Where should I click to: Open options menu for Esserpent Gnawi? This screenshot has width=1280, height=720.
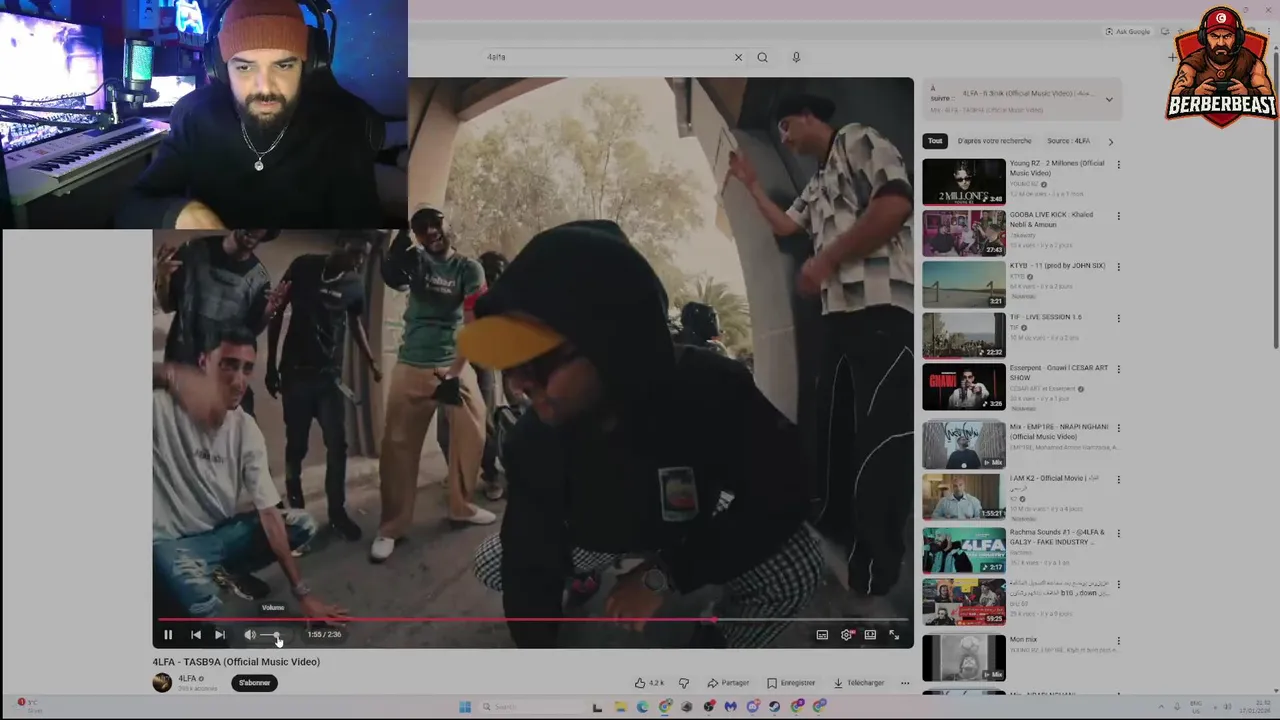pyautogui.click(x=1118, y=370)
